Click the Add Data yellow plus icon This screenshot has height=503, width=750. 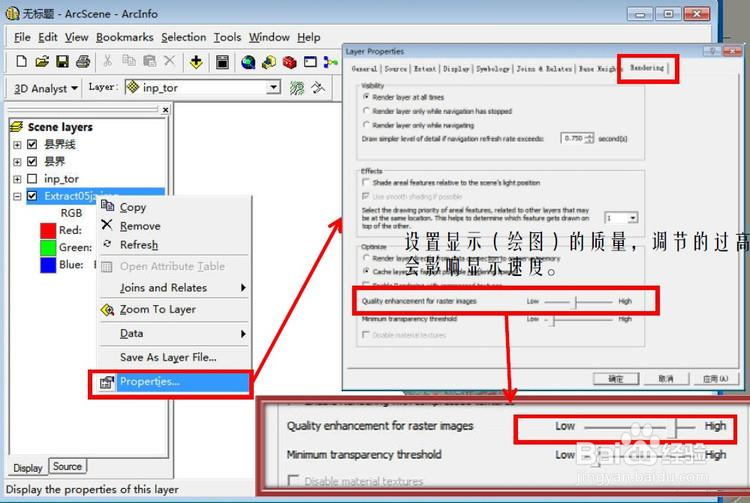196,62
